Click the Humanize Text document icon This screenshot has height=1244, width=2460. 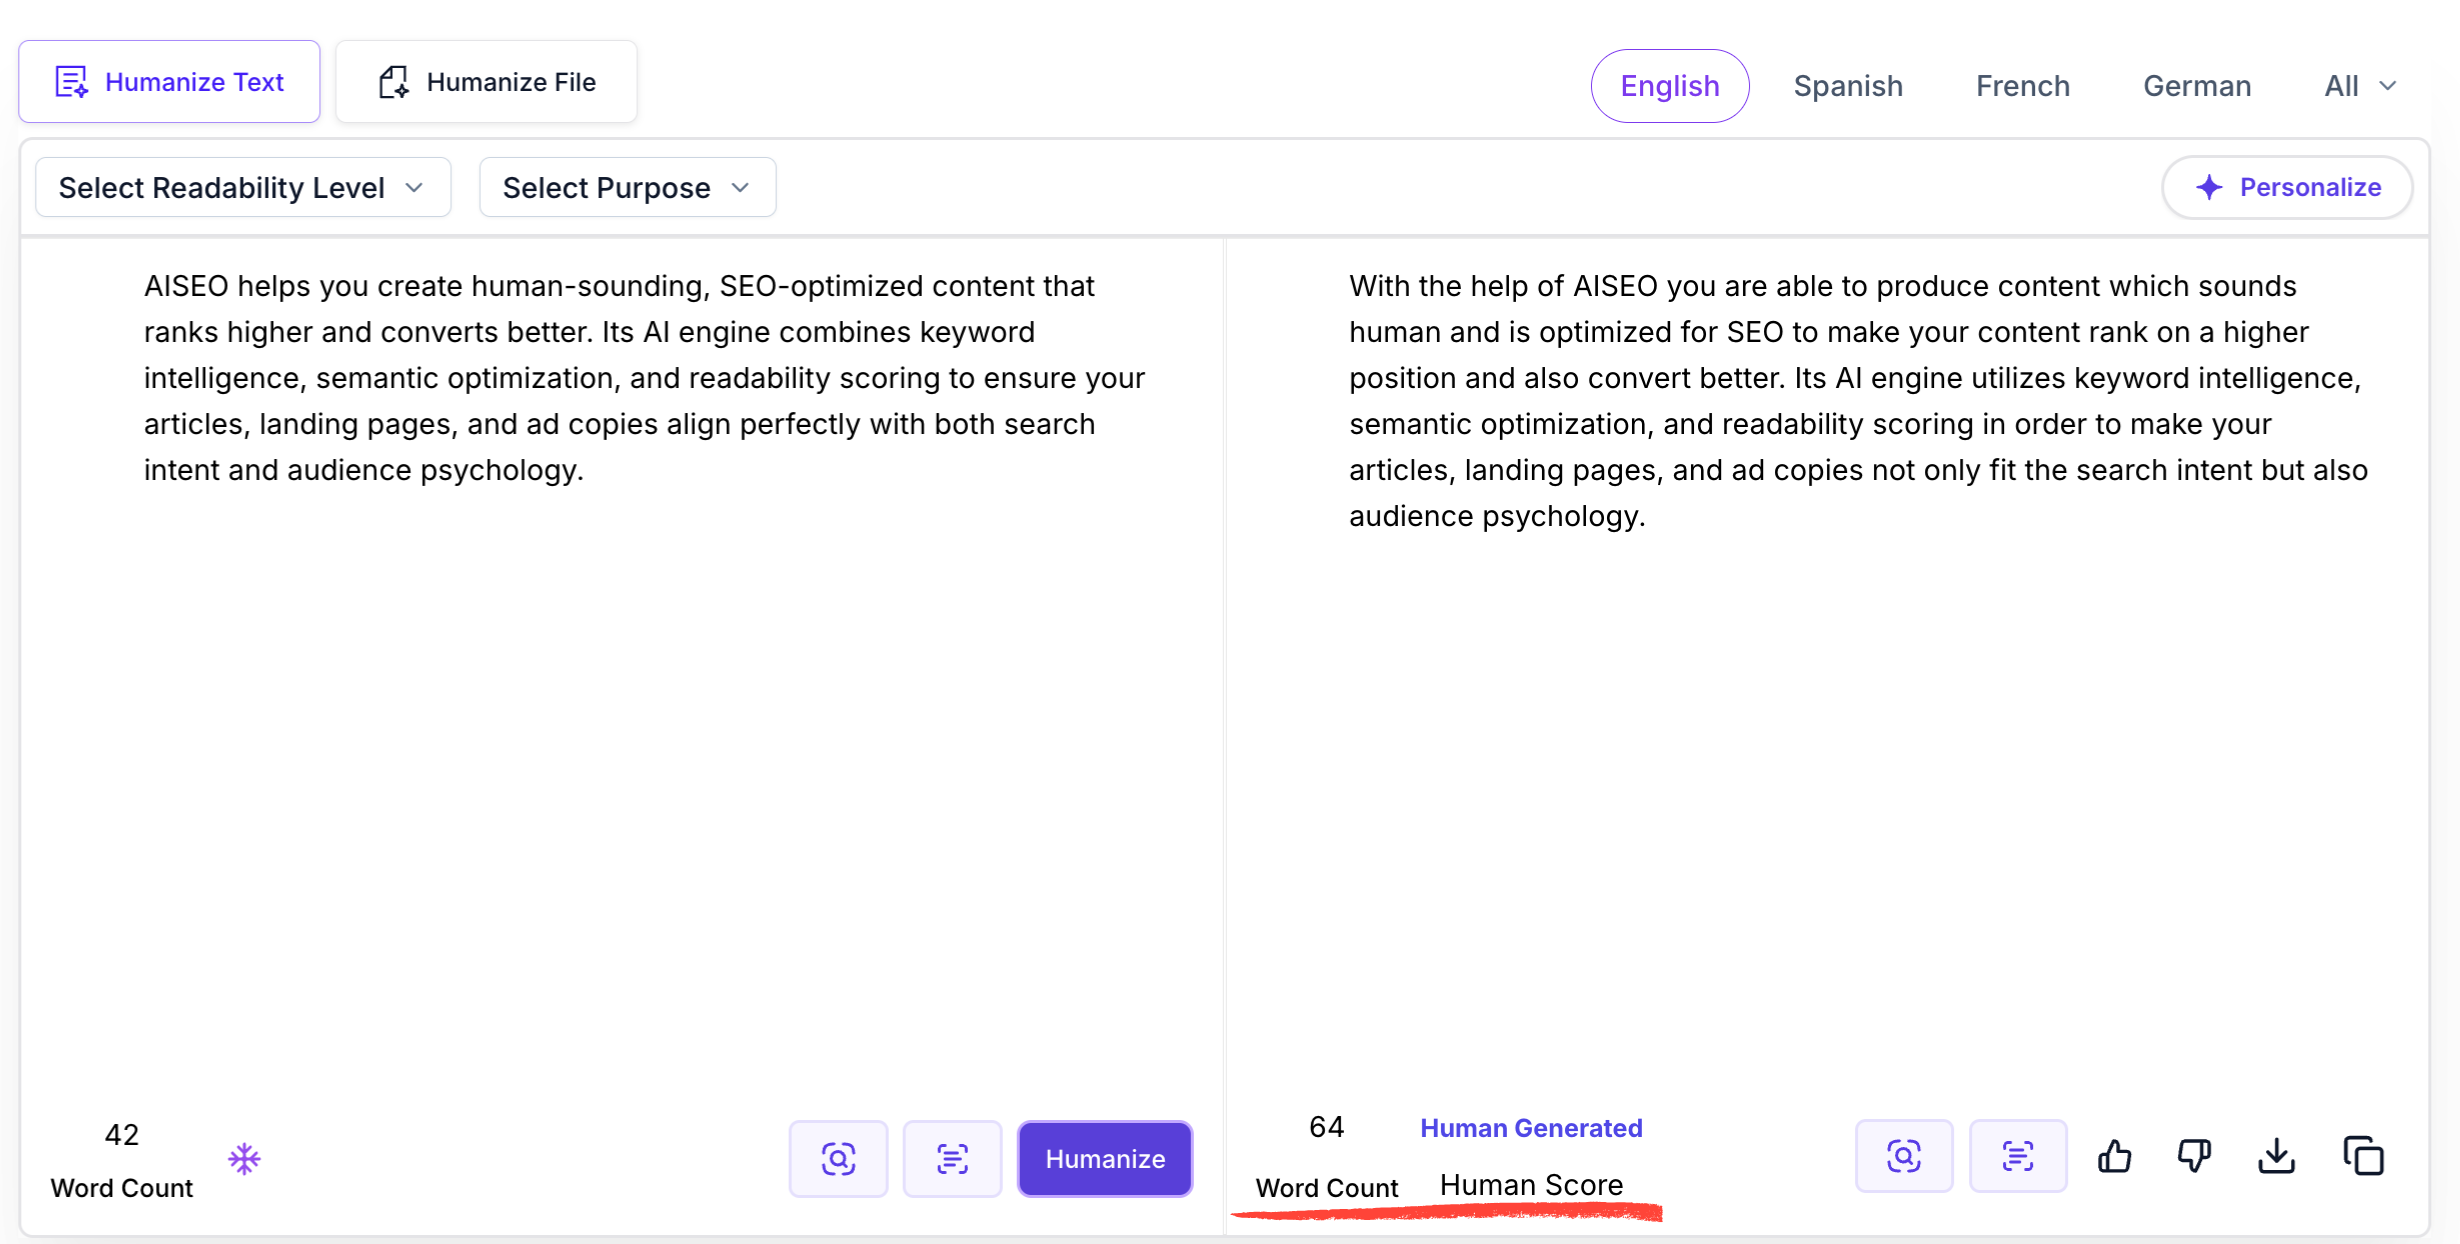click(72, 82)
